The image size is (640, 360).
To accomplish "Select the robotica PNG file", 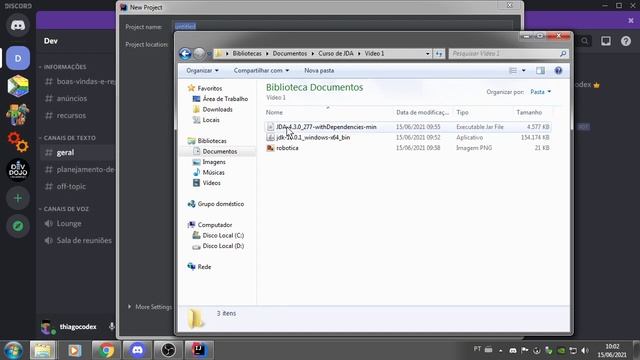I will (x=408, y=148).
